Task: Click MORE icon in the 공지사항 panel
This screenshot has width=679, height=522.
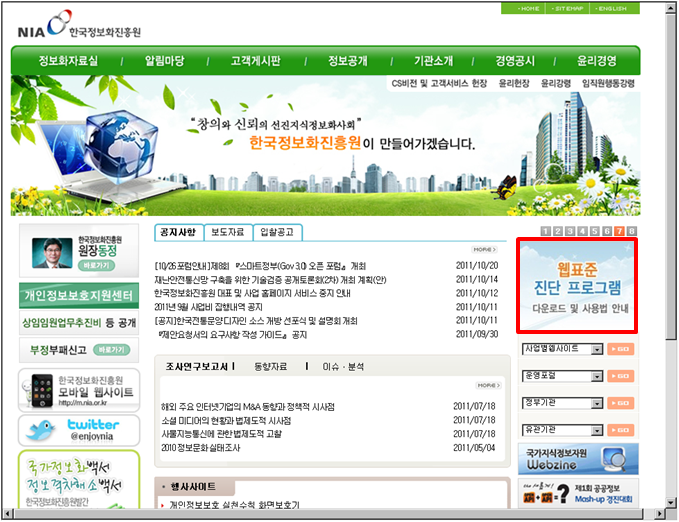Action: click(485, 249)
